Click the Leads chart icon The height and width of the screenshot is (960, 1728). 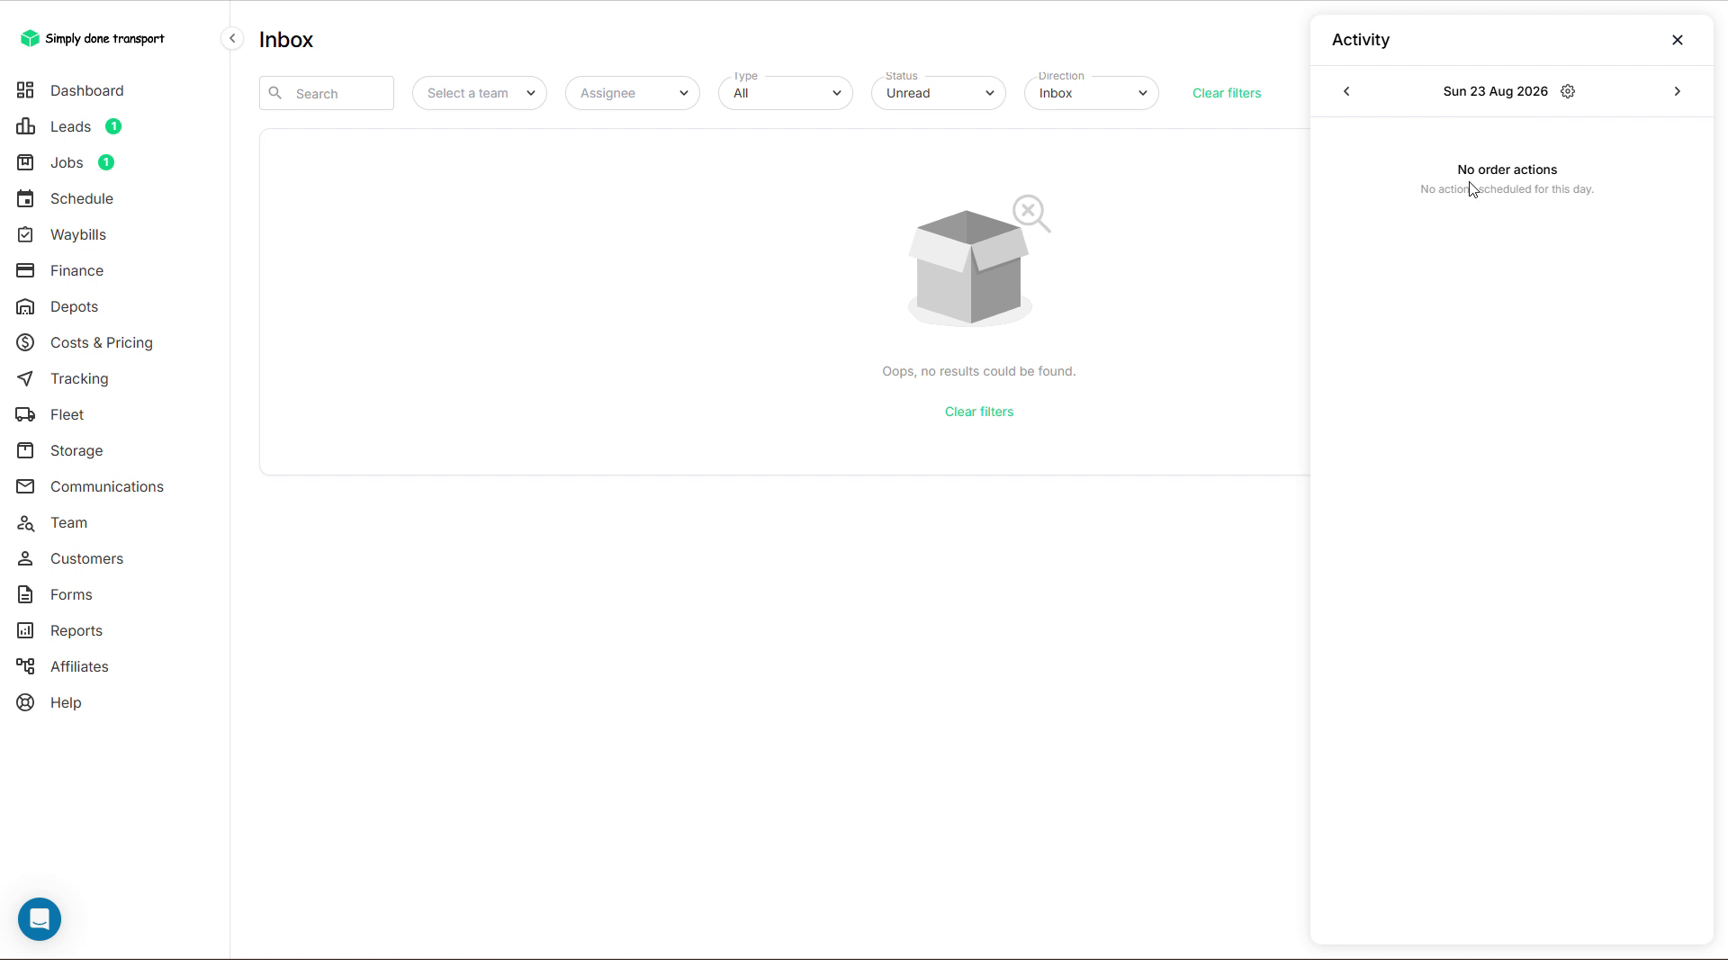pos(25,126)
